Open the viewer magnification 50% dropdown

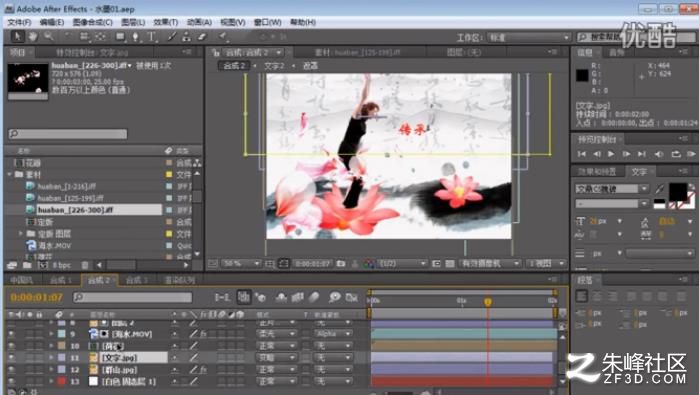(241, 264)
